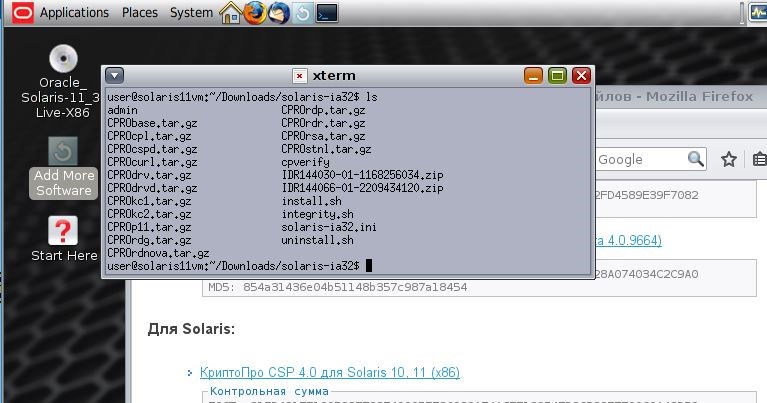Click the X icon in the xterm title
The width and height of the screenshot is (767, 403).
pyautogui.click(x=299, y=76)
